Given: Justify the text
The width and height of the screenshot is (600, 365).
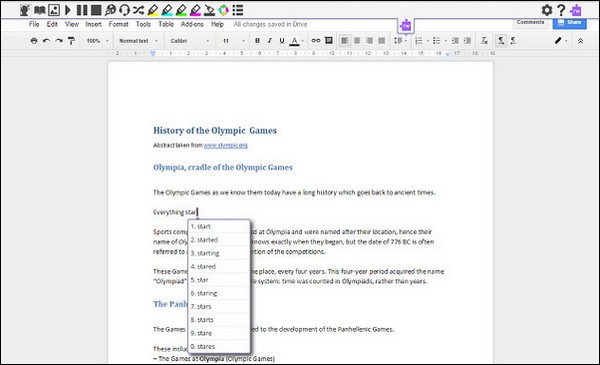Looking at the screenshot, I should pos(382,41).
